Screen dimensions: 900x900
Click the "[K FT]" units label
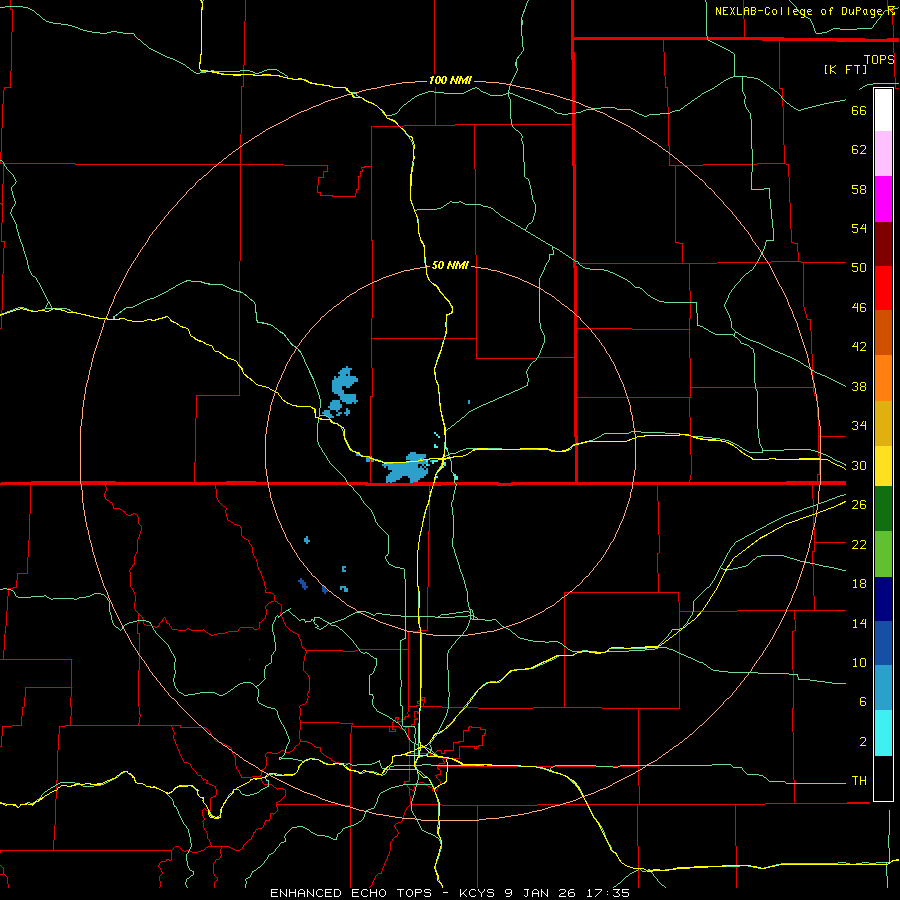point(845,69)
